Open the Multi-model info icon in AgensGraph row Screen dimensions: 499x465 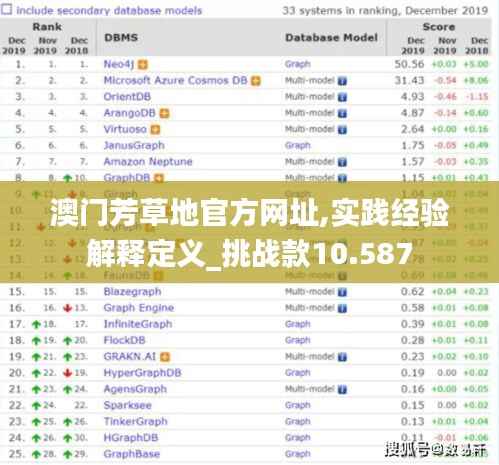tap(342, 389)
